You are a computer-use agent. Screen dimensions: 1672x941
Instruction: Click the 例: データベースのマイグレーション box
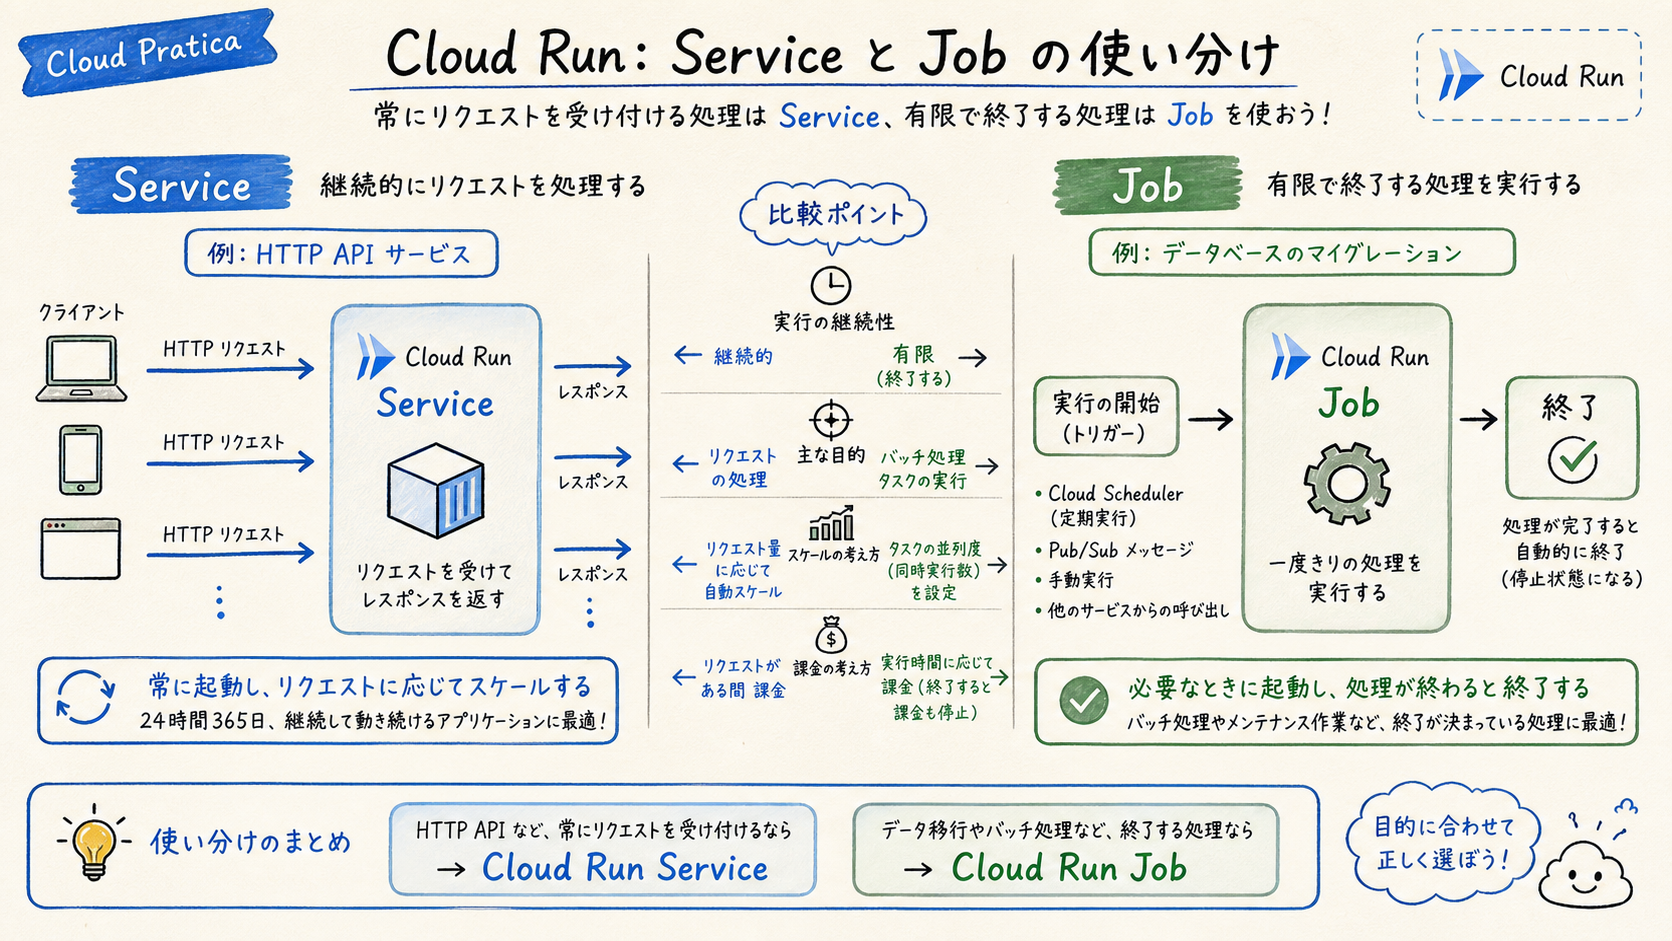pyautogui.click(x=1301, y=252)
